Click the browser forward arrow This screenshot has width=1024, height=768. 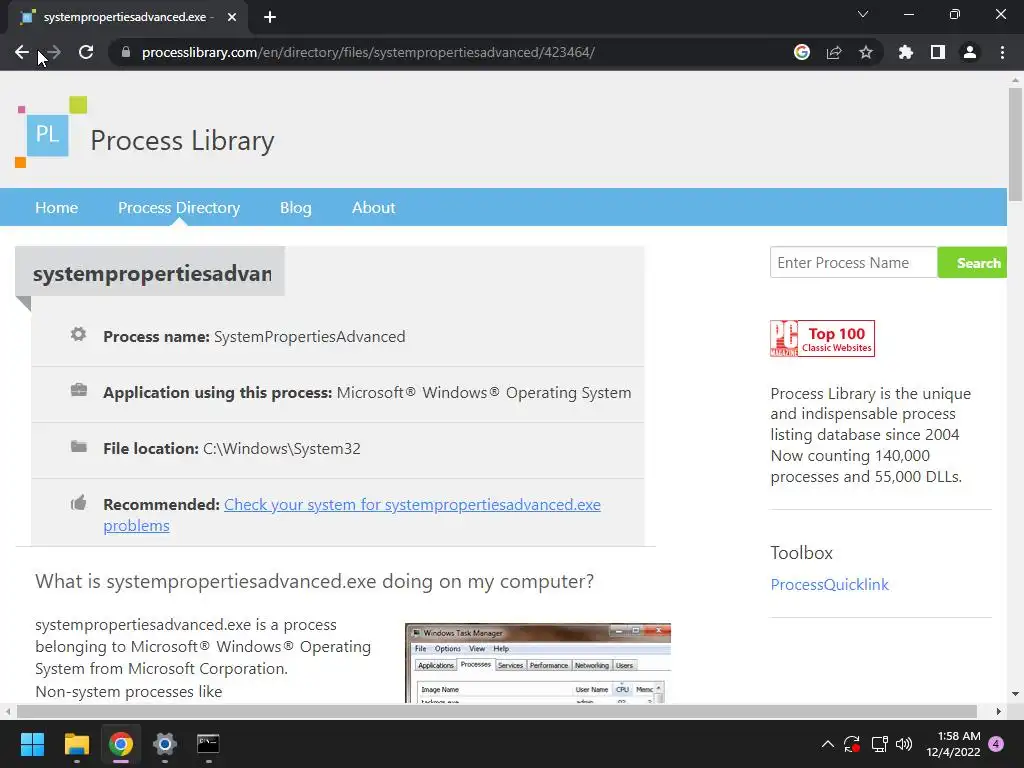[x=54, y=52]
